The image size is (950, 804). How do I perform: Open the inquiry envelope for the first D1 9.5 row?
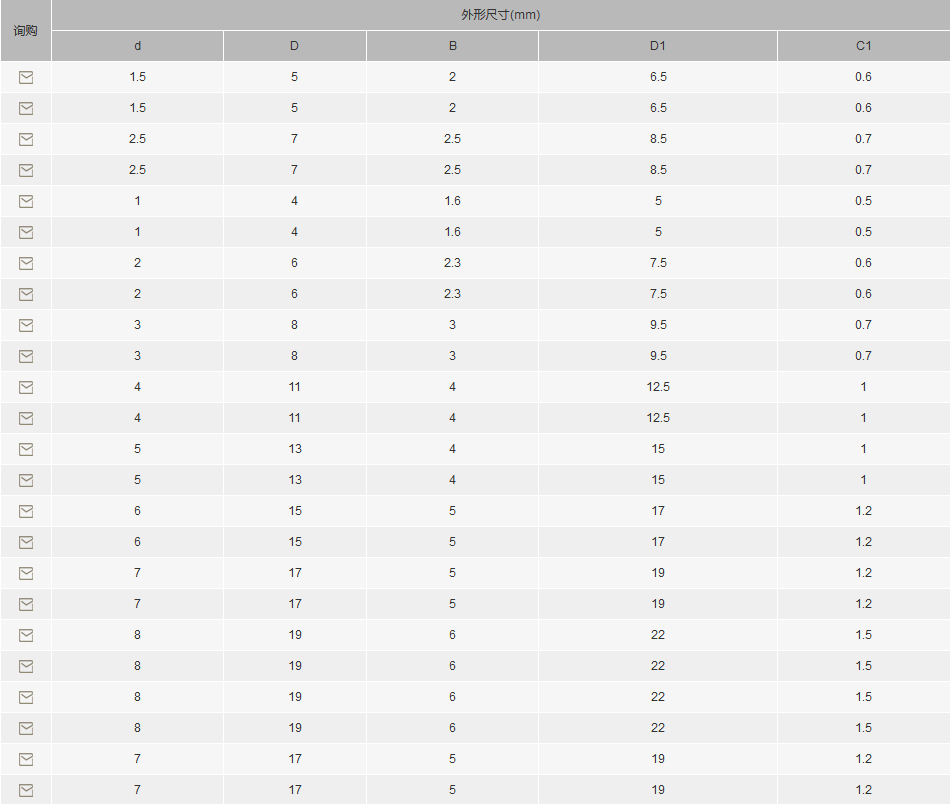(26, 325)
